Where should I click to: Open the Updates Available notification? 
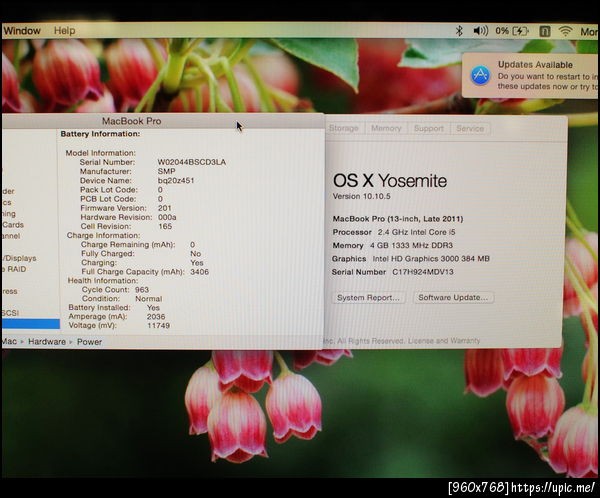coord(531,75)
